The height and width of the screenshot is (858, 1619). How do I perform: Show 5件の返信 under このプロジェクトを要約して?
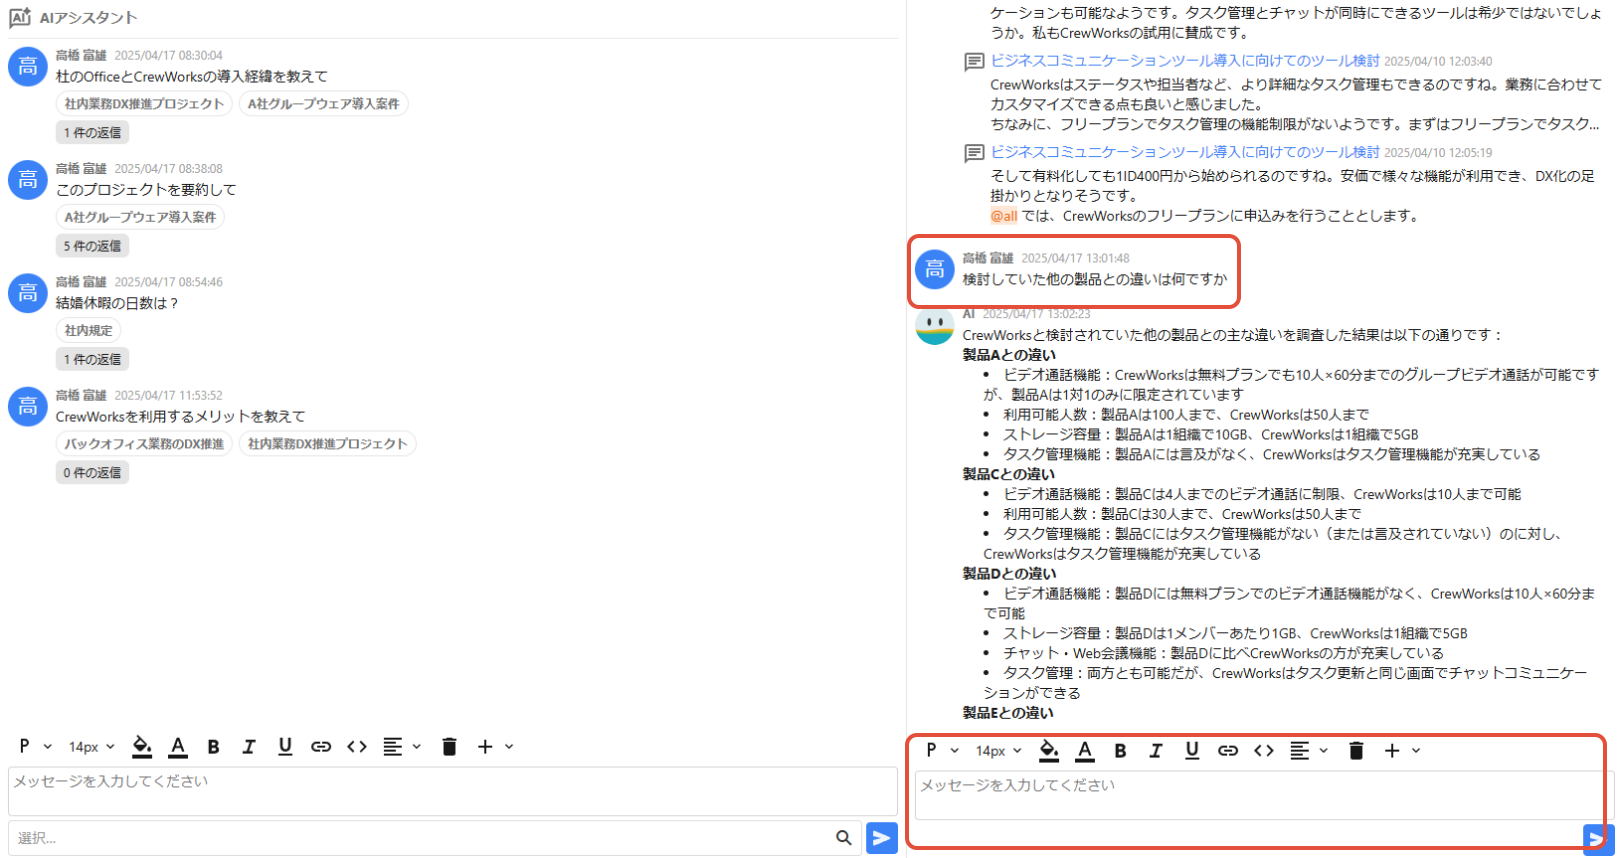pos(92,246)
